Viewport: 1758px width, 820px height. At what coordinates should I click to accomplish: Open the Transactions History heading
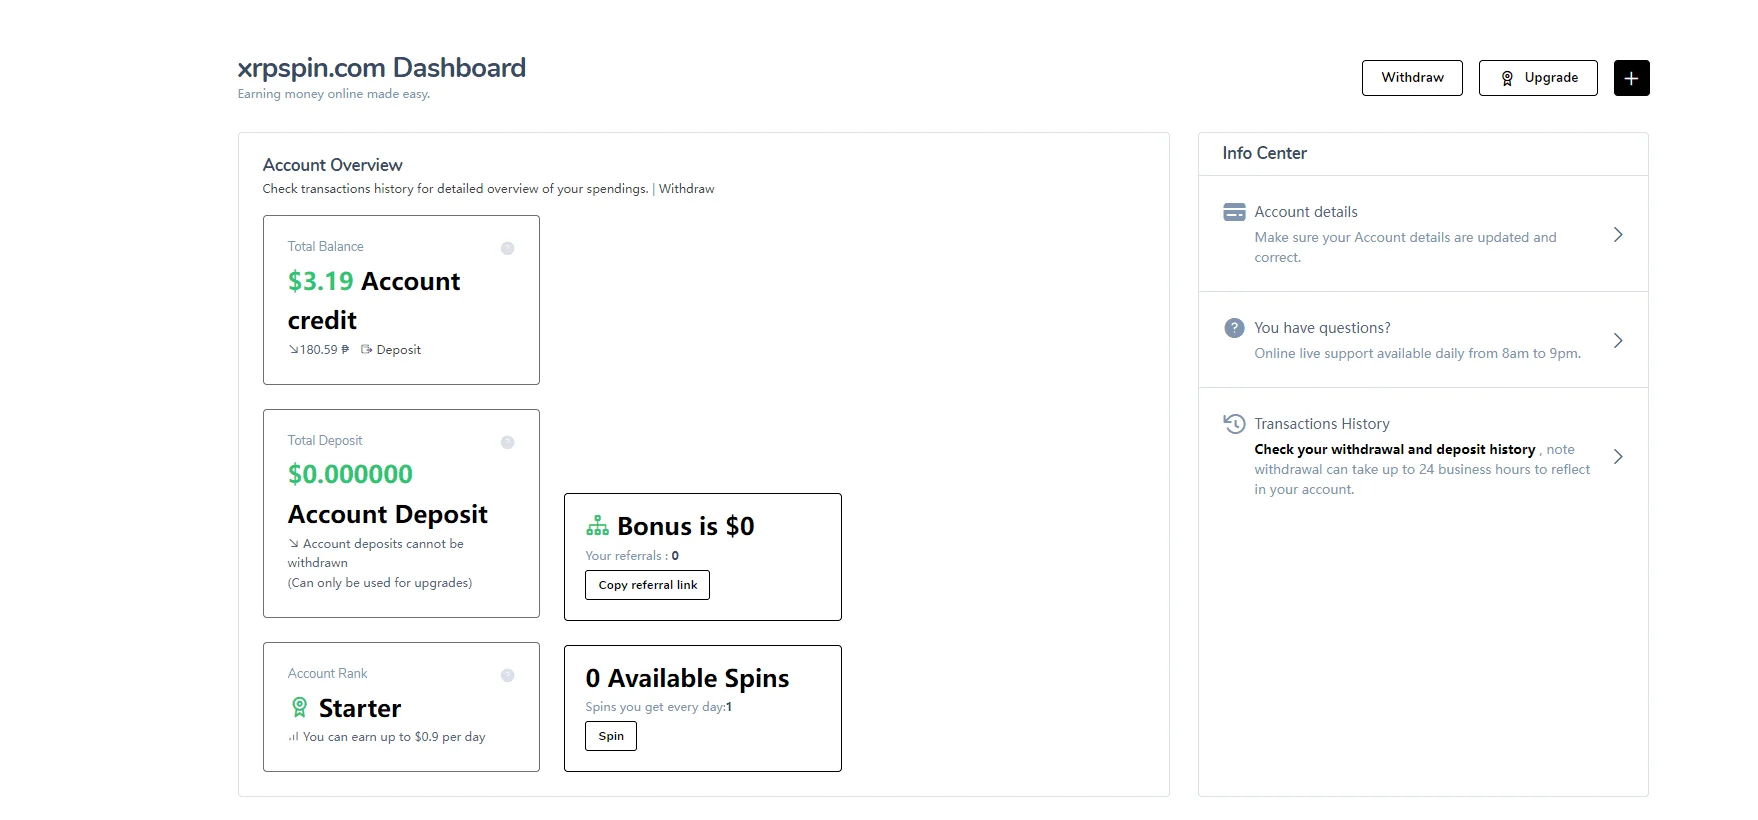coord(1322,424)
